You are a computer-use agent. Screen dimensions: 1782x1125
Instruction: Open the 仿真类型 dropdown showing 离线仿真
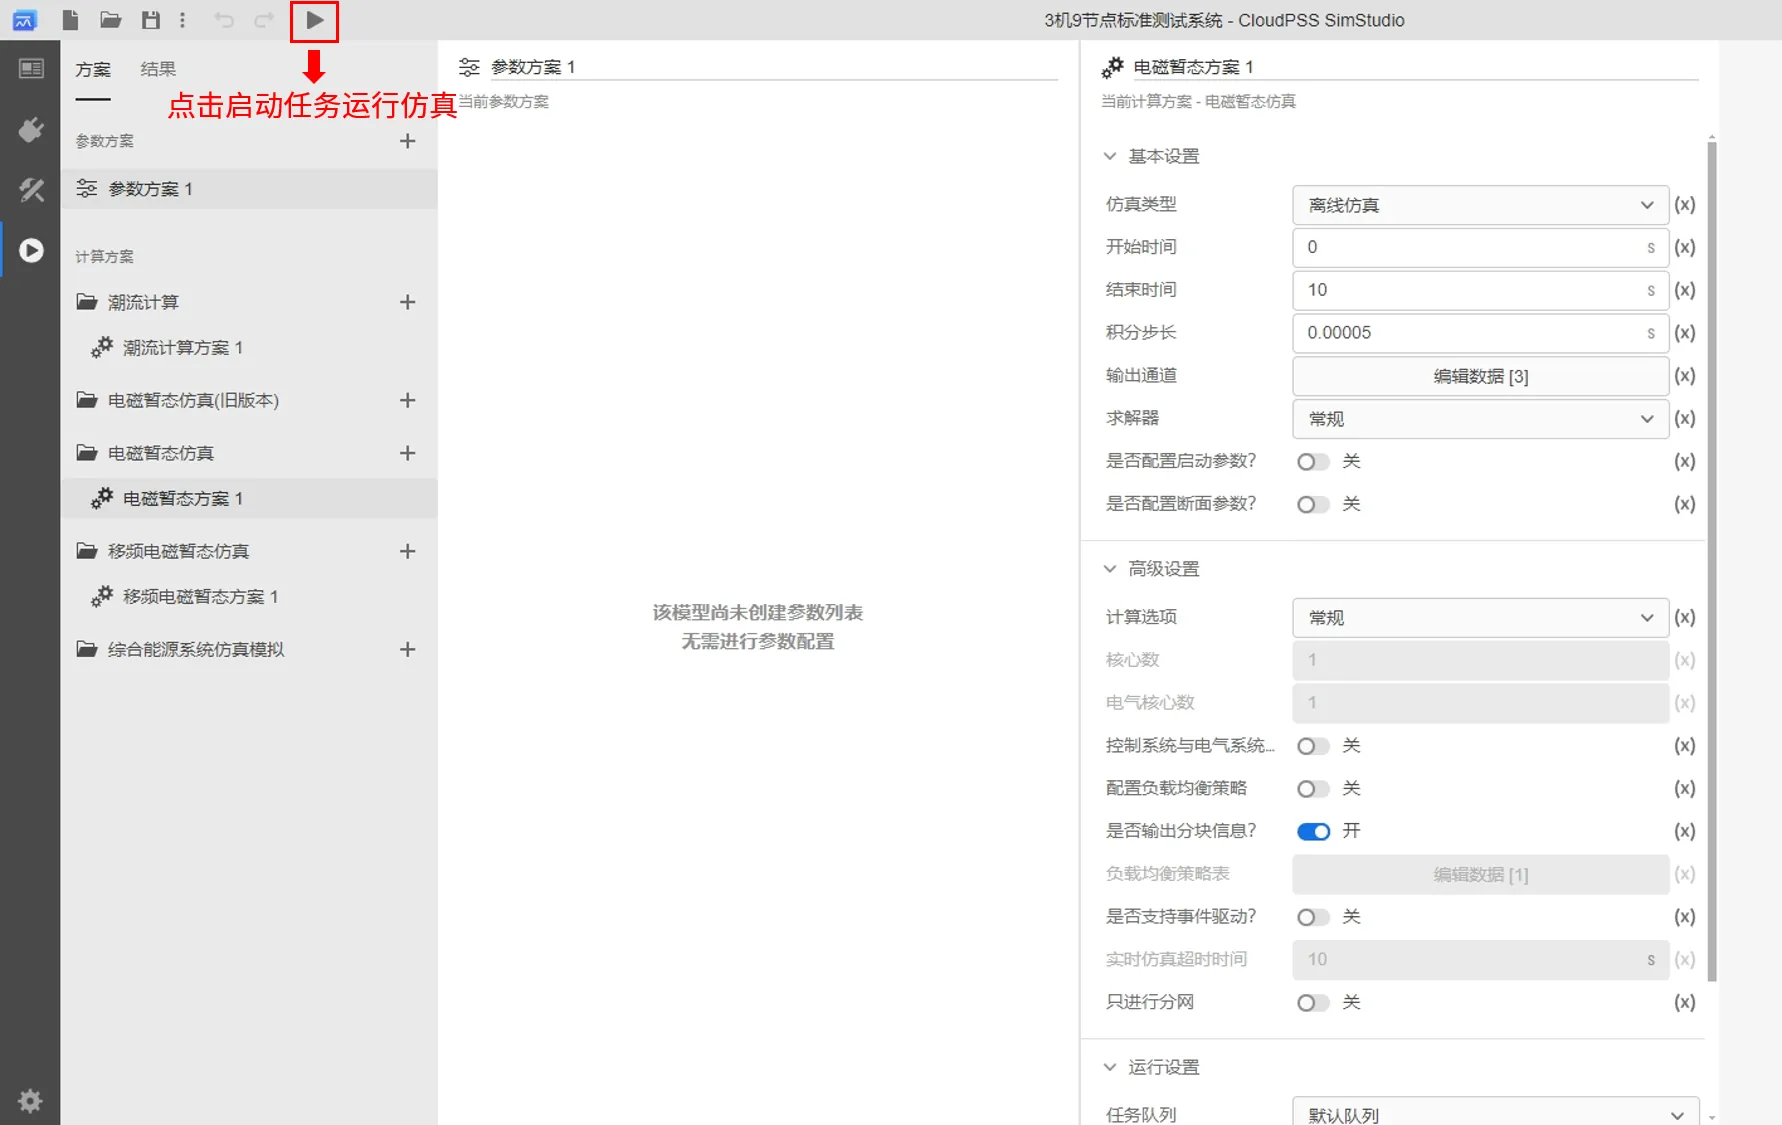click(x=1480, y=205)
